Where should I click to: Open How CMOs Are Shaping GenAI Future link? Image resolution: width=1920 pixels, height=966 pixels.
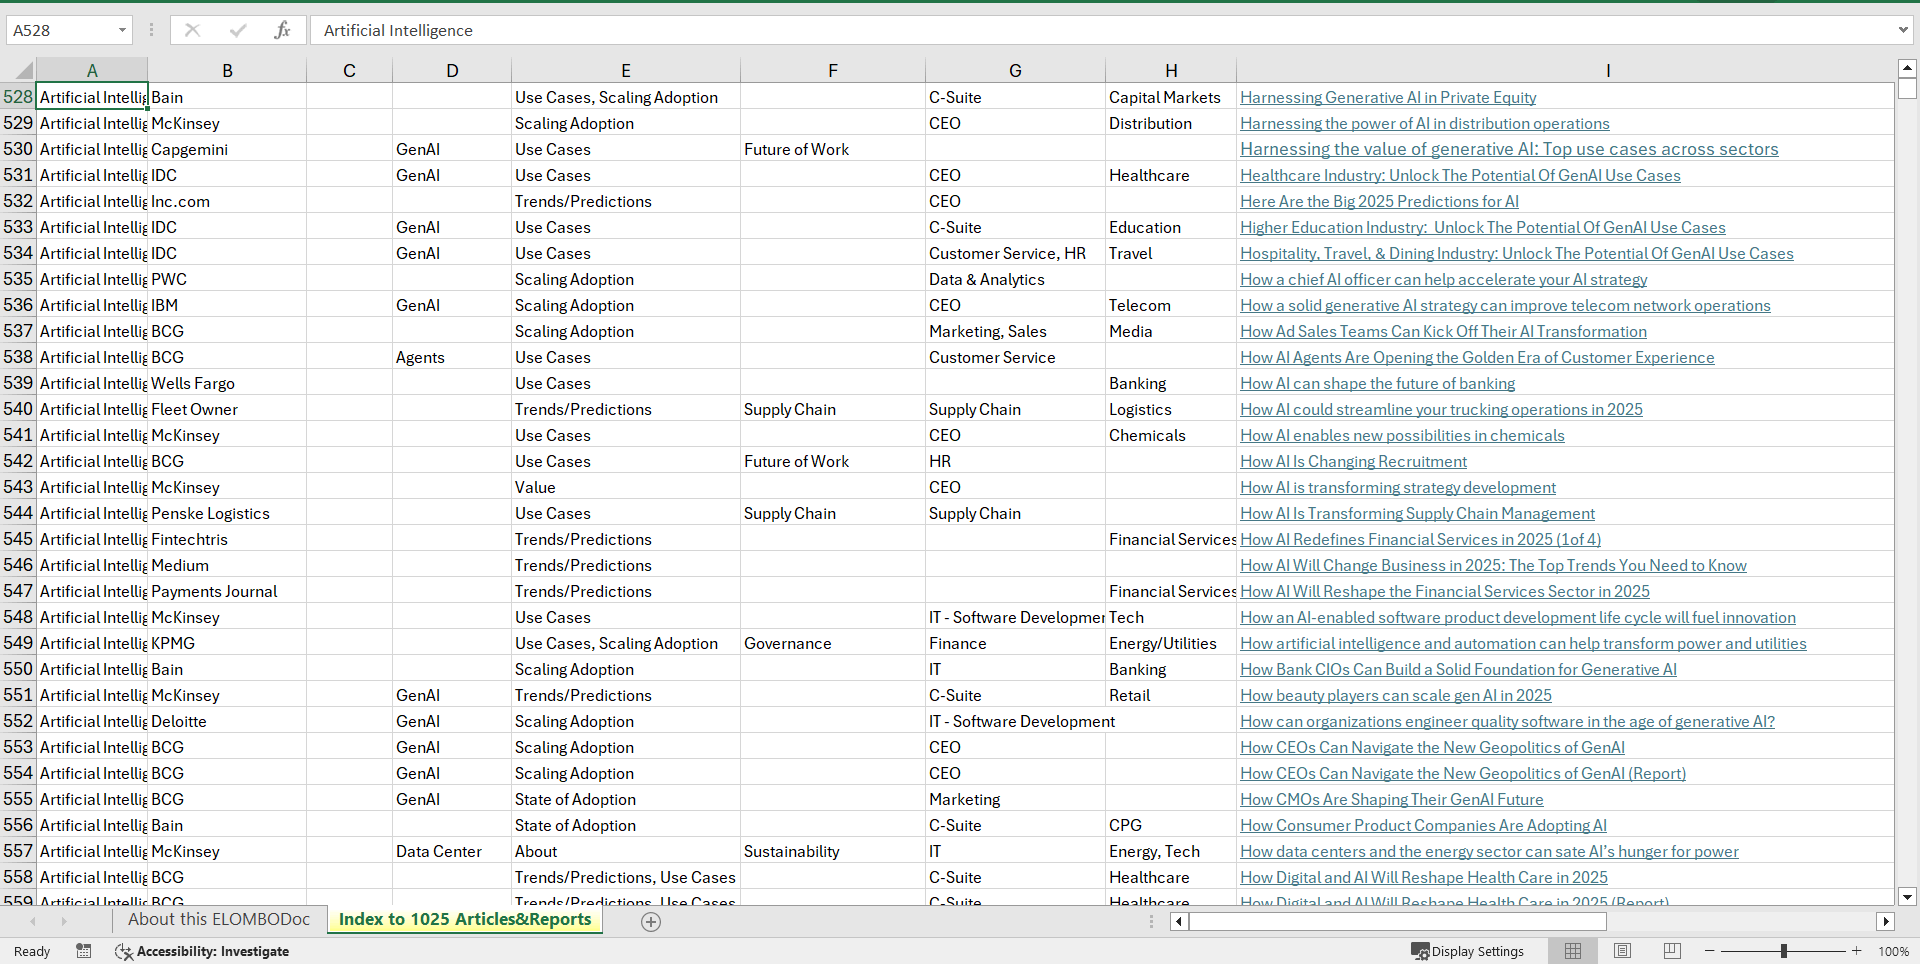tap(1391, 799)
